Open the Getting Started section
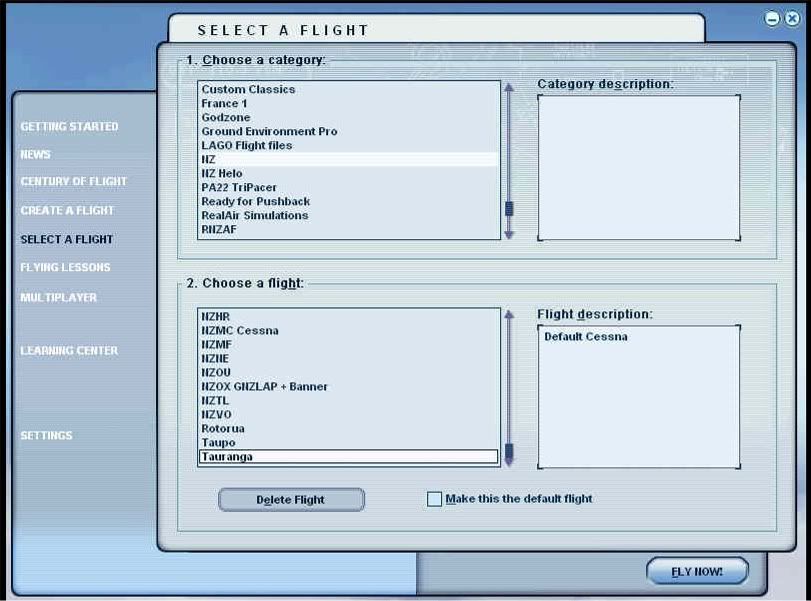The image size is (811, 601). tap(69, 127)
